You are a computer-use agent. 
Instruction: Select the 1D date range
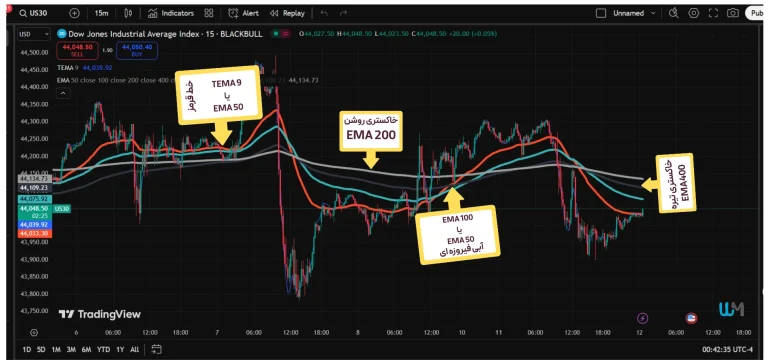tap(27, 349)
